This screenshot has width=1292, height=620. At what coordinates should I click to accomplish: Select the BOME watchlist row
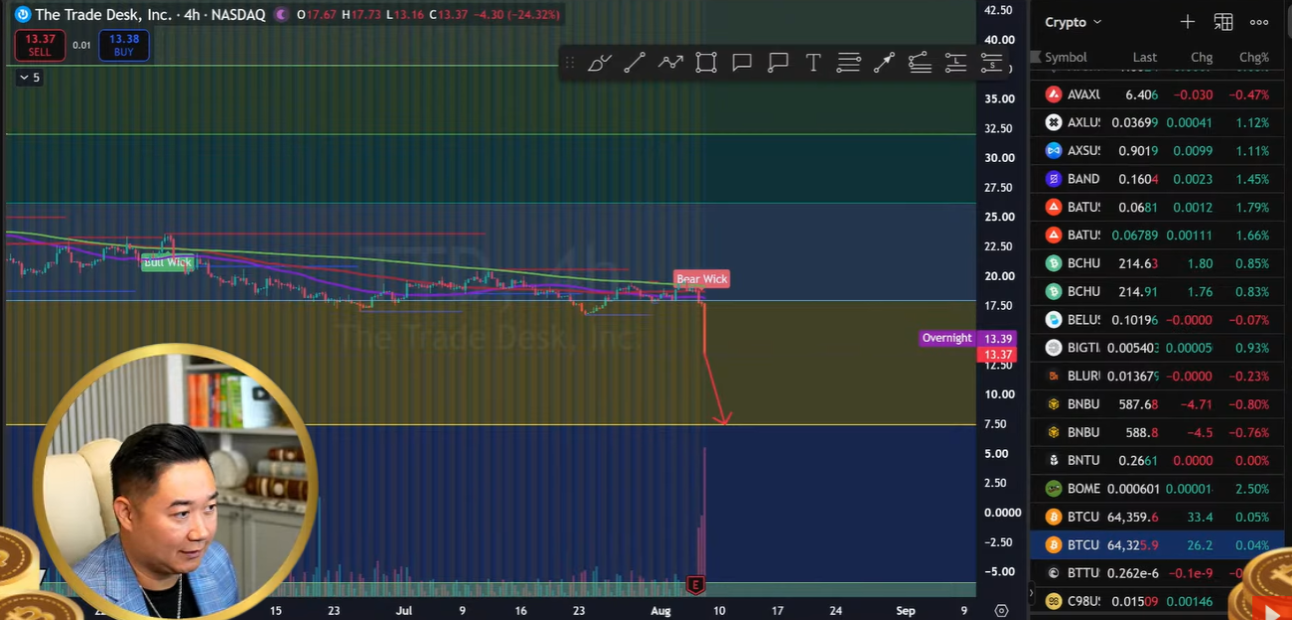[x=1157, y=489]
